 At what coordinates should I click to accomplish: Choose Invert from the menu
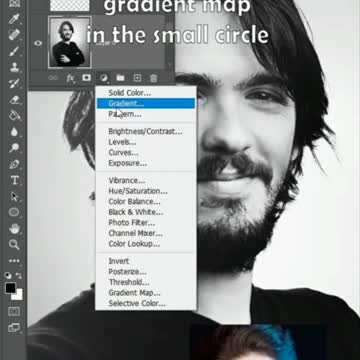click(119, 261)
